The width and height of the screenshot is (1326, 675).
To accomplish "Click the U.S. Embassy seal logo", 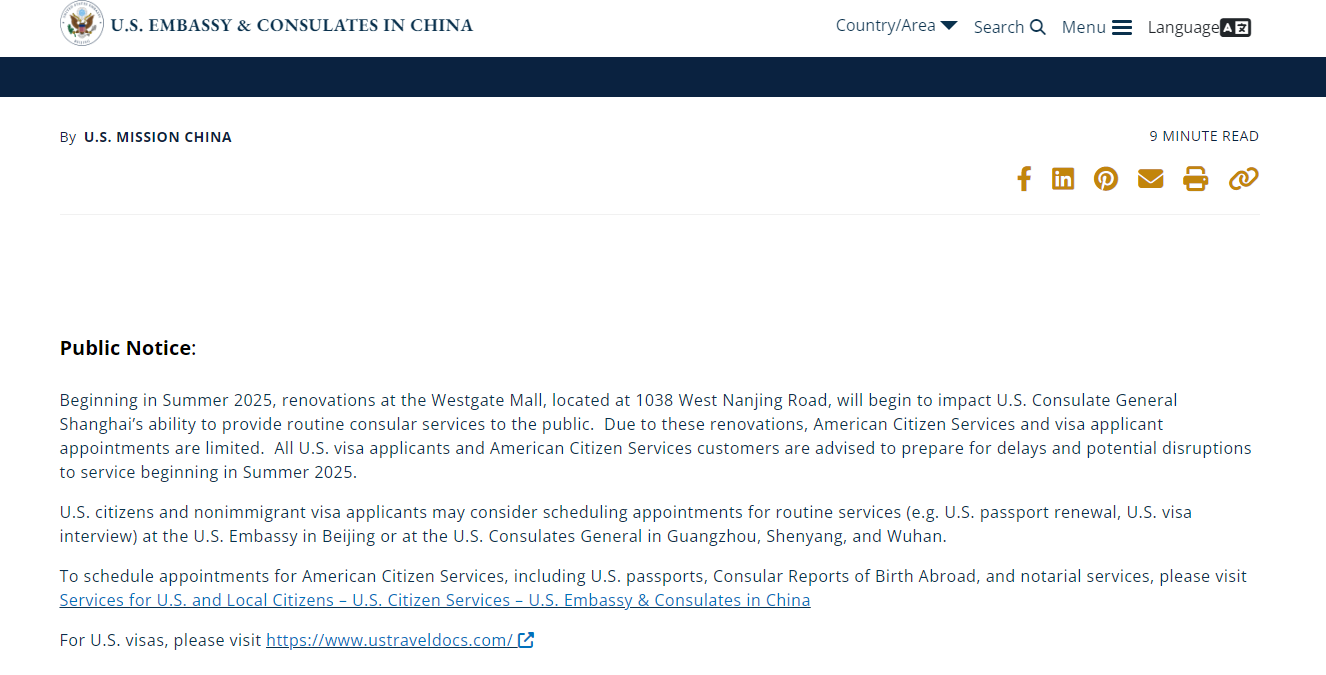I will pos(82,25).
